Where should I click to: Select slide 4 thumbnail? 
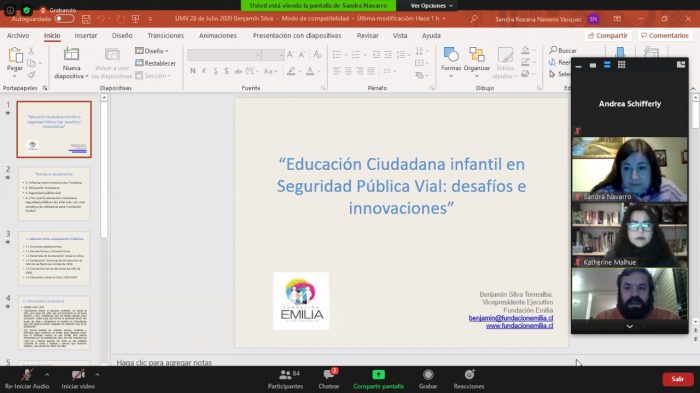tap(54, 323)
